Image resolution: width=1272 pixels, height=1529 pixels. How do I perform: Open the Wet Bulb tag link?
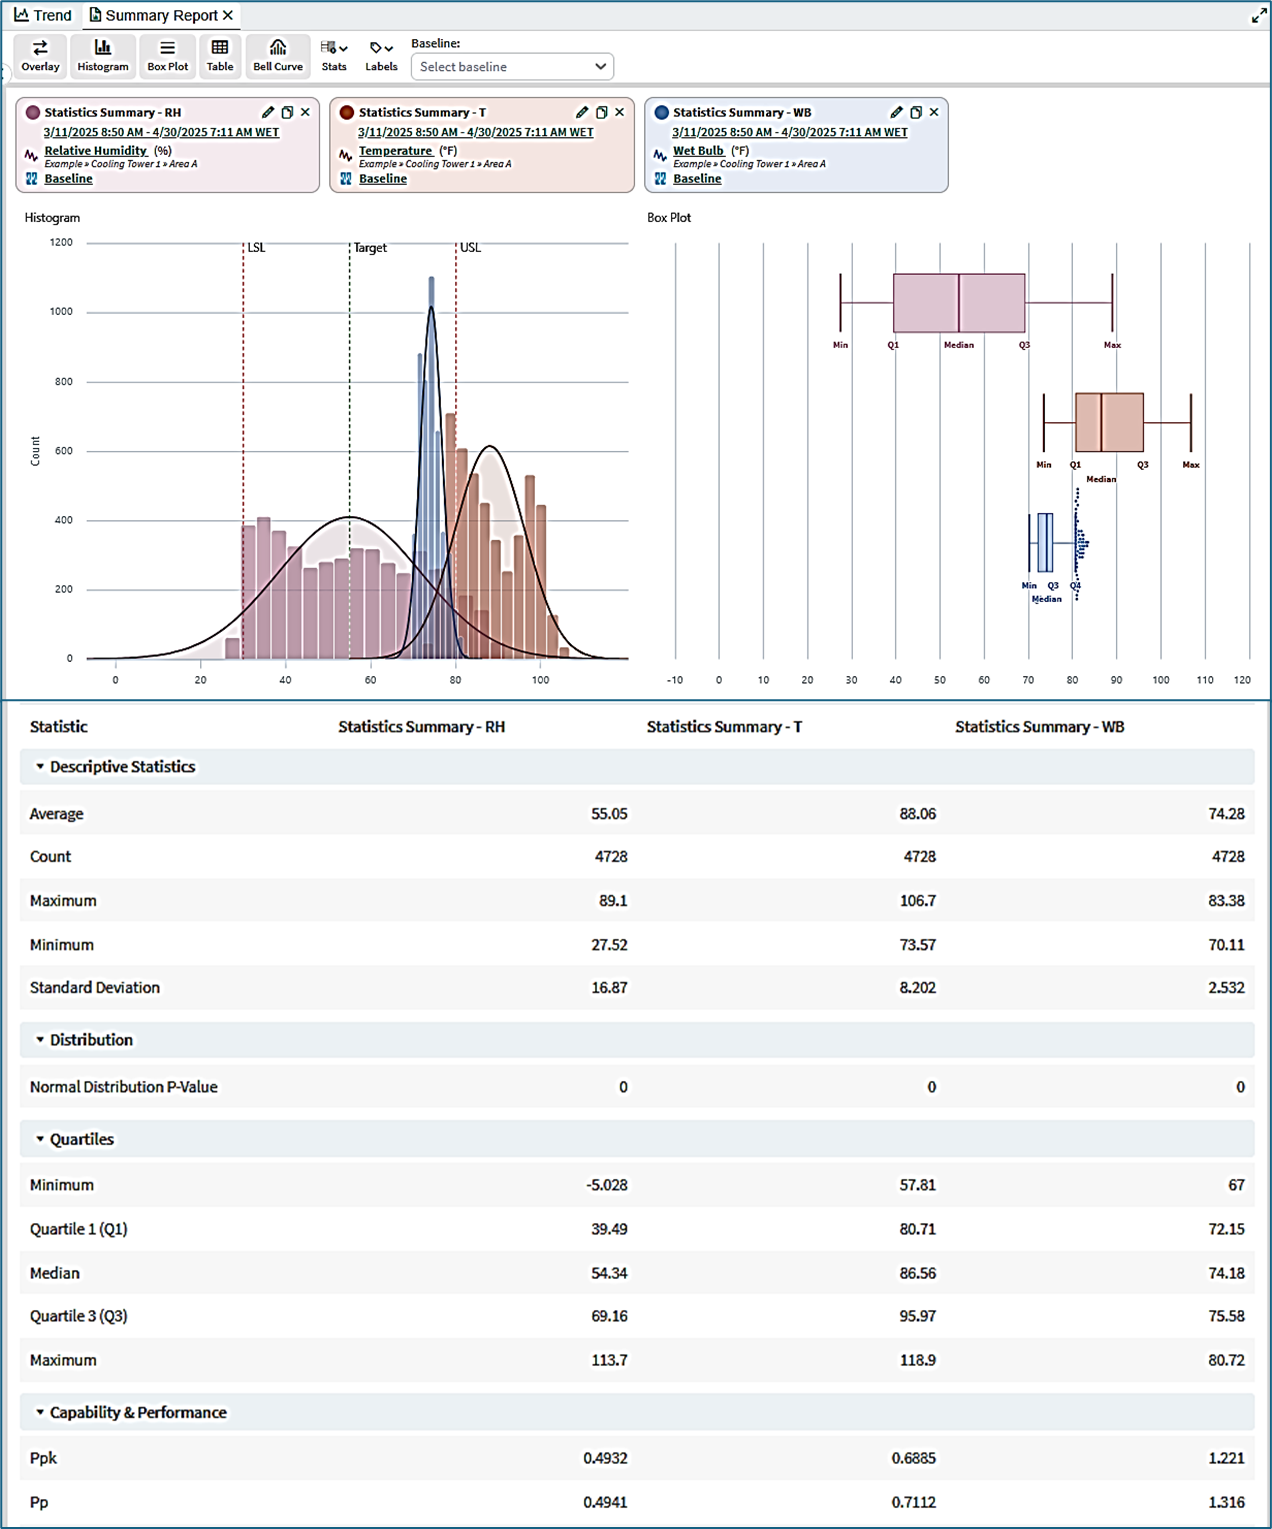[698, 151]
